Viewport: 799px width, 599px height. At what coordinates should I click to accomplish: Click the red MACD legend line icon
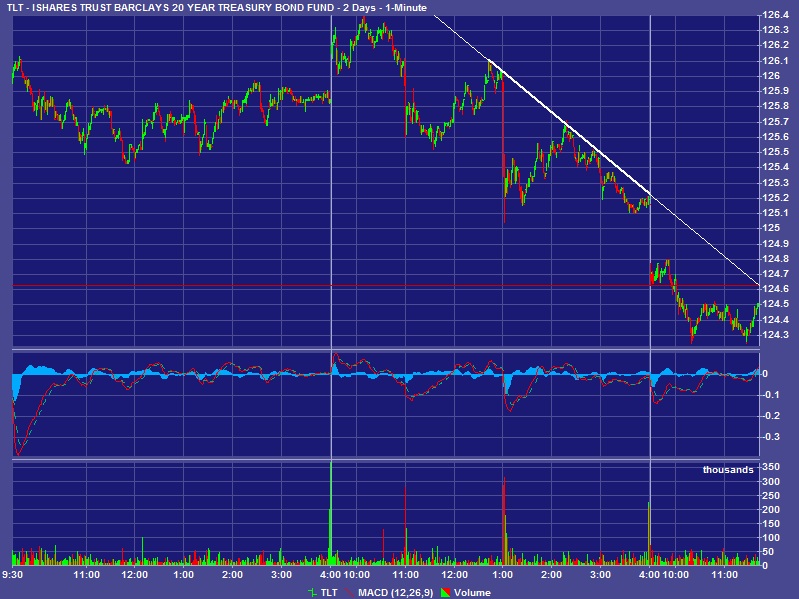[350, 592]
